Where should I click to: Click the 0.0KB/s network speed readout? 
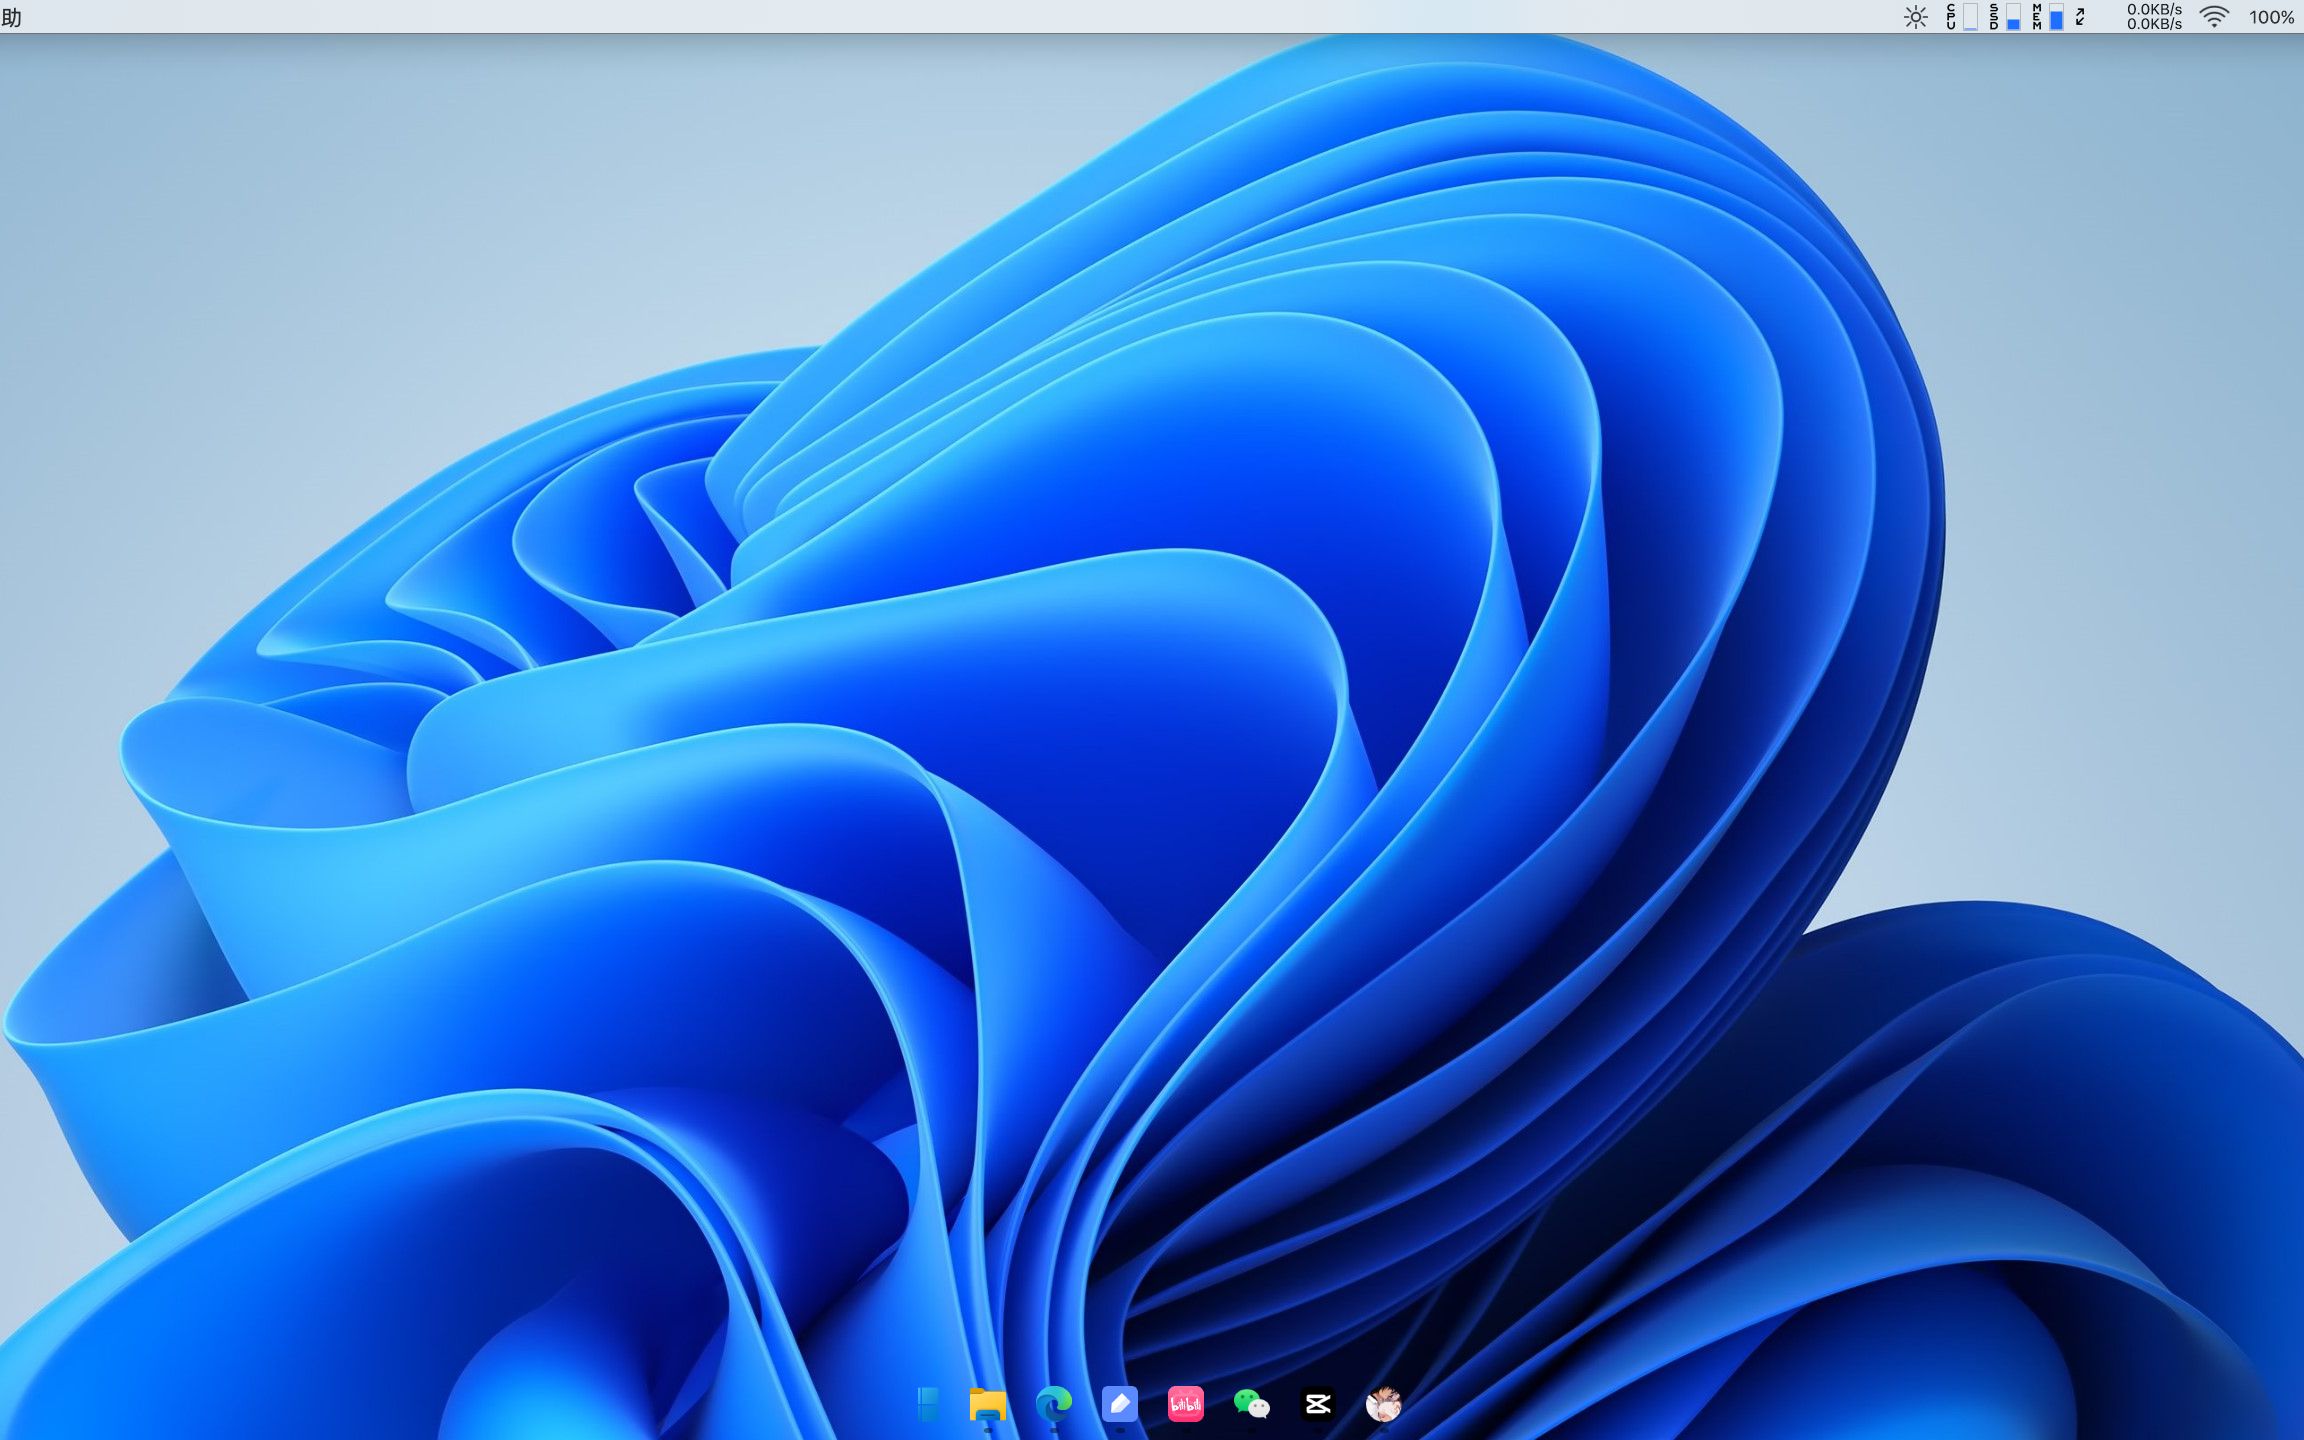2154,17
